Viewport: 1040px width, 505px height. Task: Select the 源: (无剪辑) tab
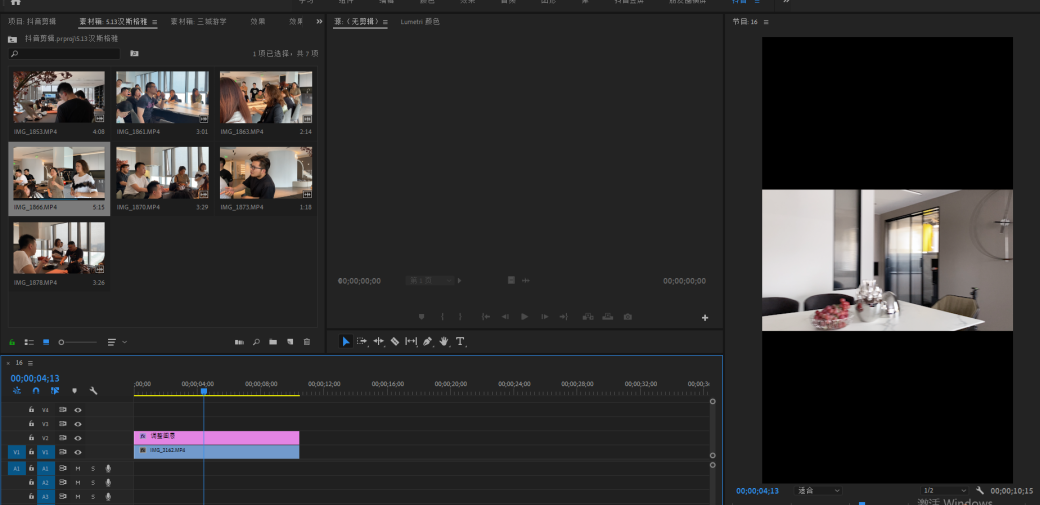coord(357,21)
